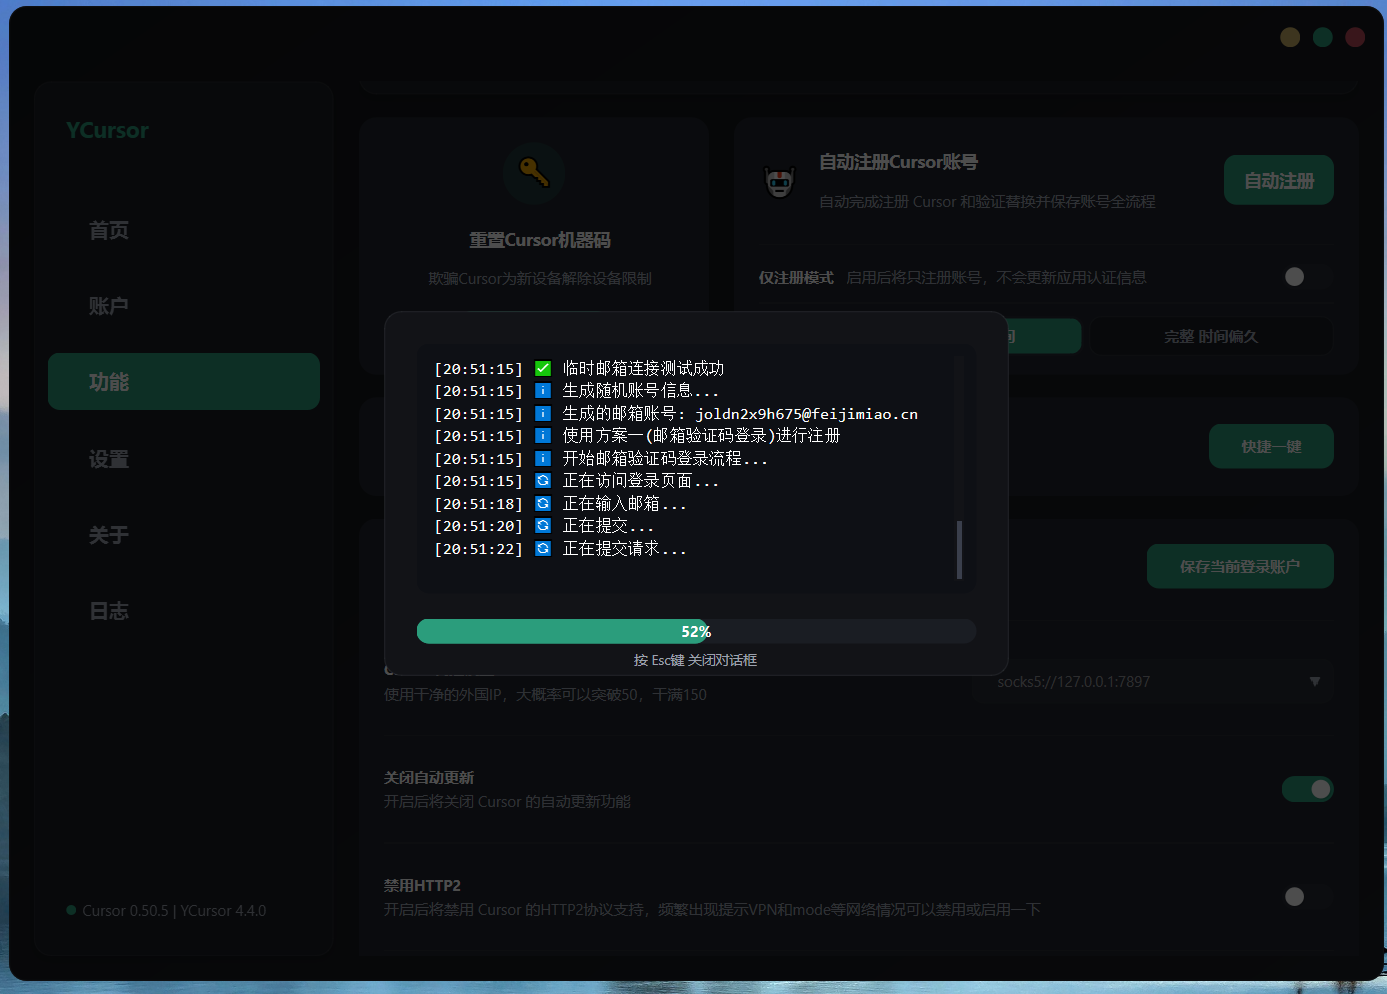1387x994 pixels.
Task: Click the 52% progress bar
Action: pos(696,631)
